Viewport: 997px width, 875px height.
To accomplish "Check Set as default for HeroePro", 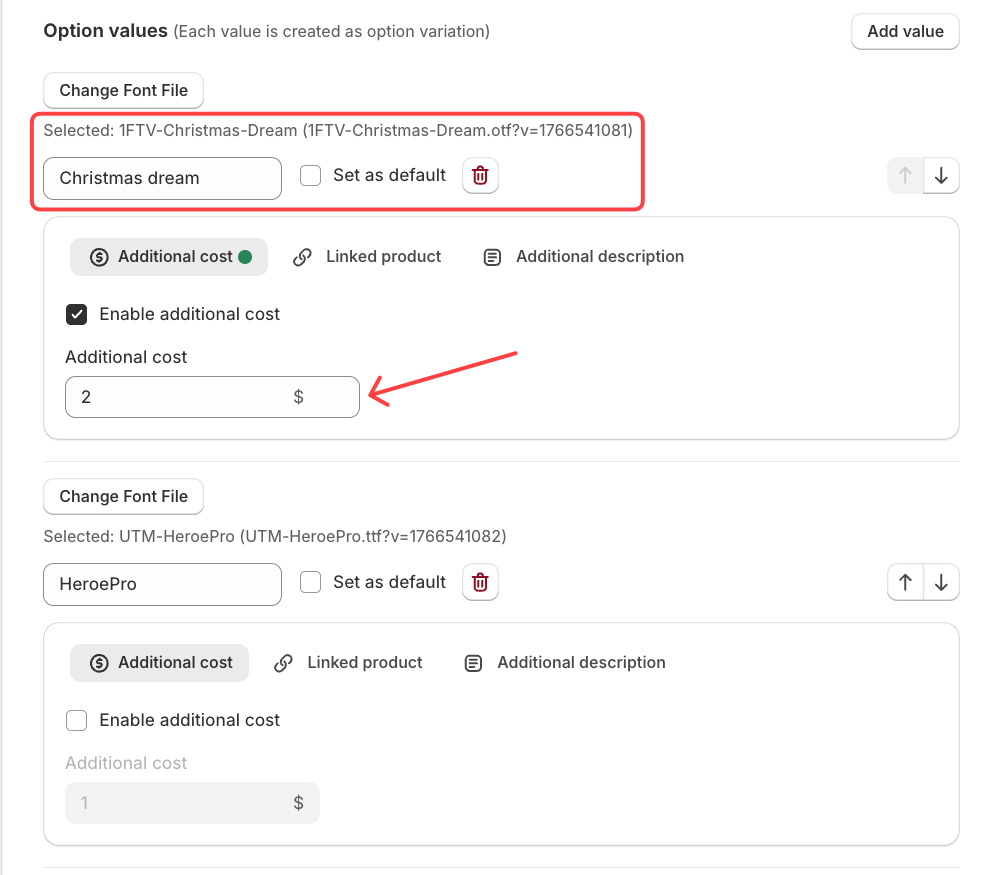I will (310, 582).
